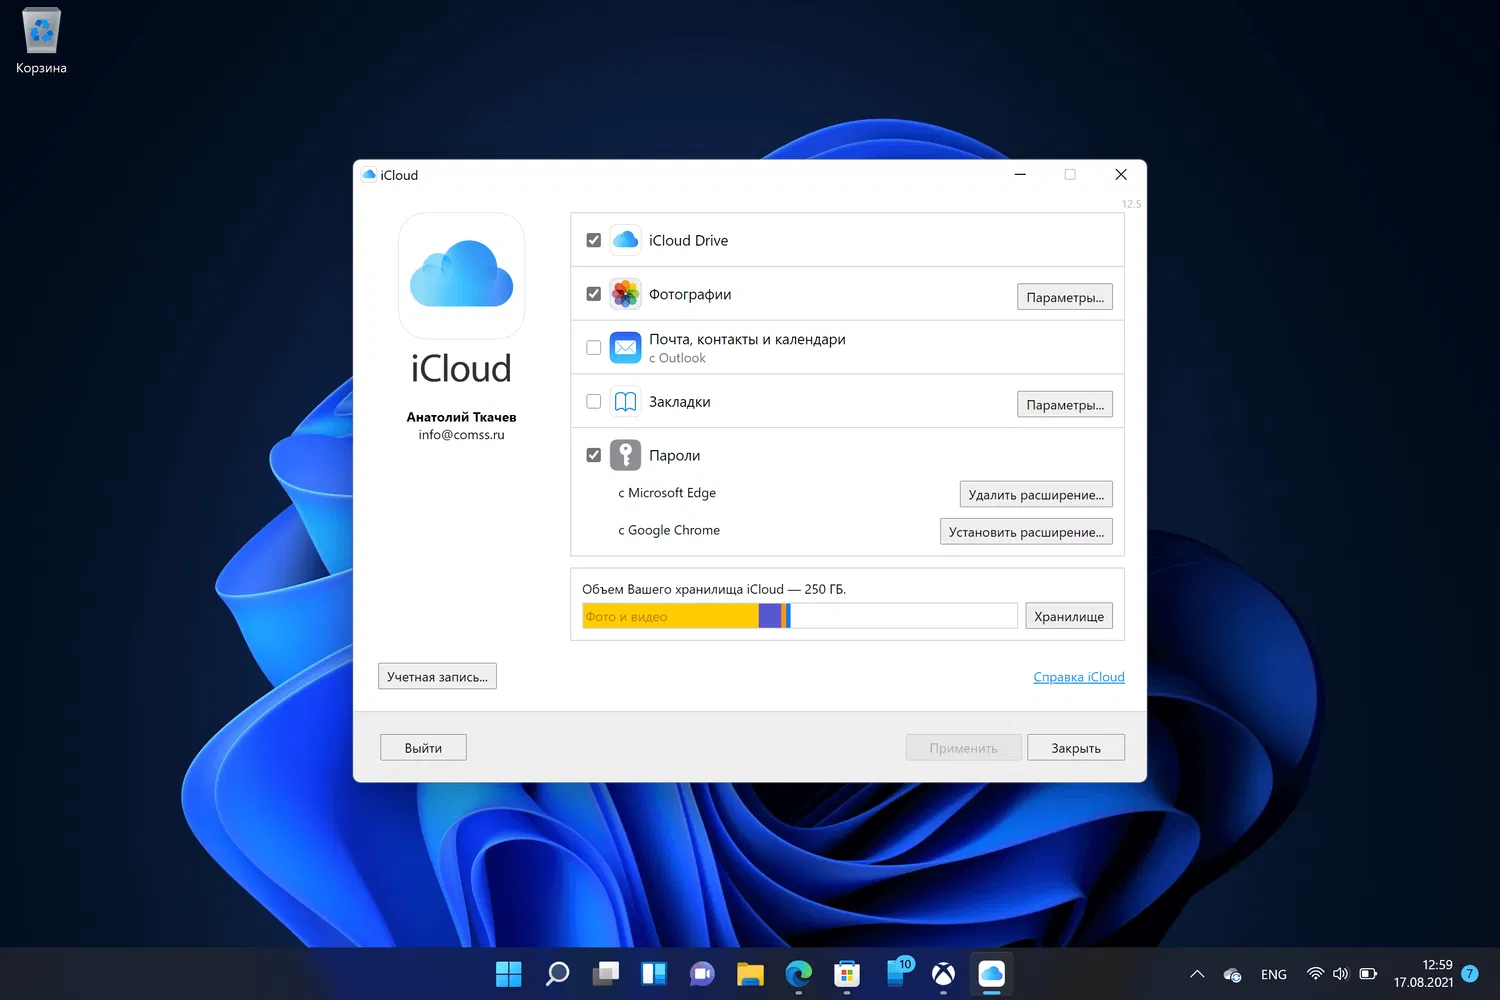
Task: Click the mail envelope icon
Action: [625, 348]
